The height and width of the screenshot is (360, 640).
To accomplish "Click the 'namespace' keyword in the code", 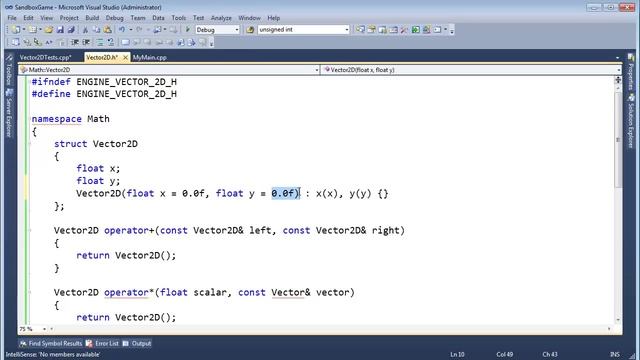I will [x=56, y=119].
